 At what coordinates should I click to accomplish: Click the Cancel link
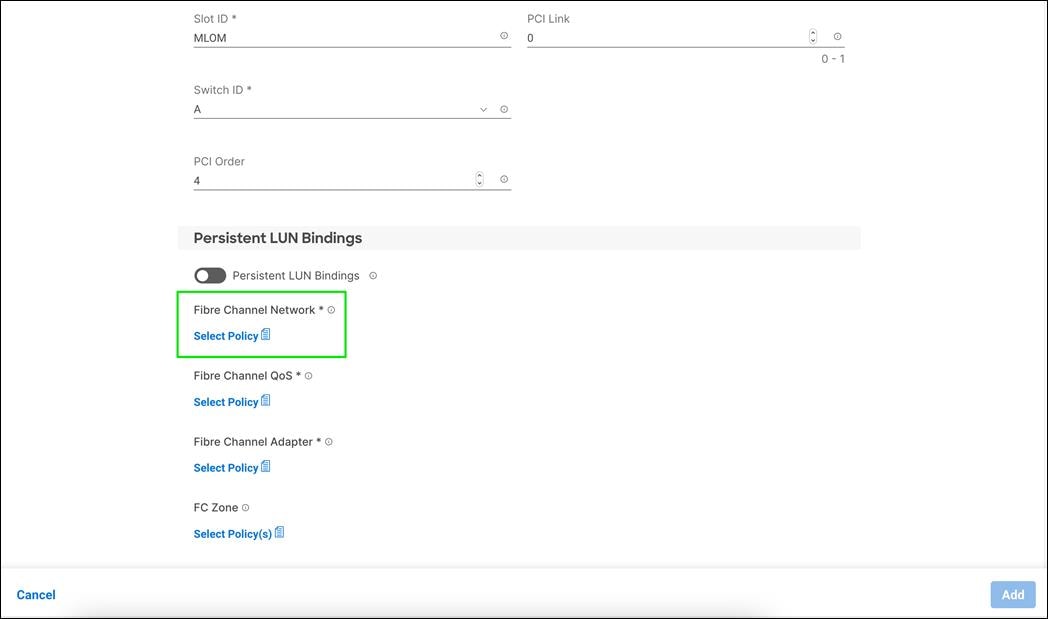pos(36,595)
